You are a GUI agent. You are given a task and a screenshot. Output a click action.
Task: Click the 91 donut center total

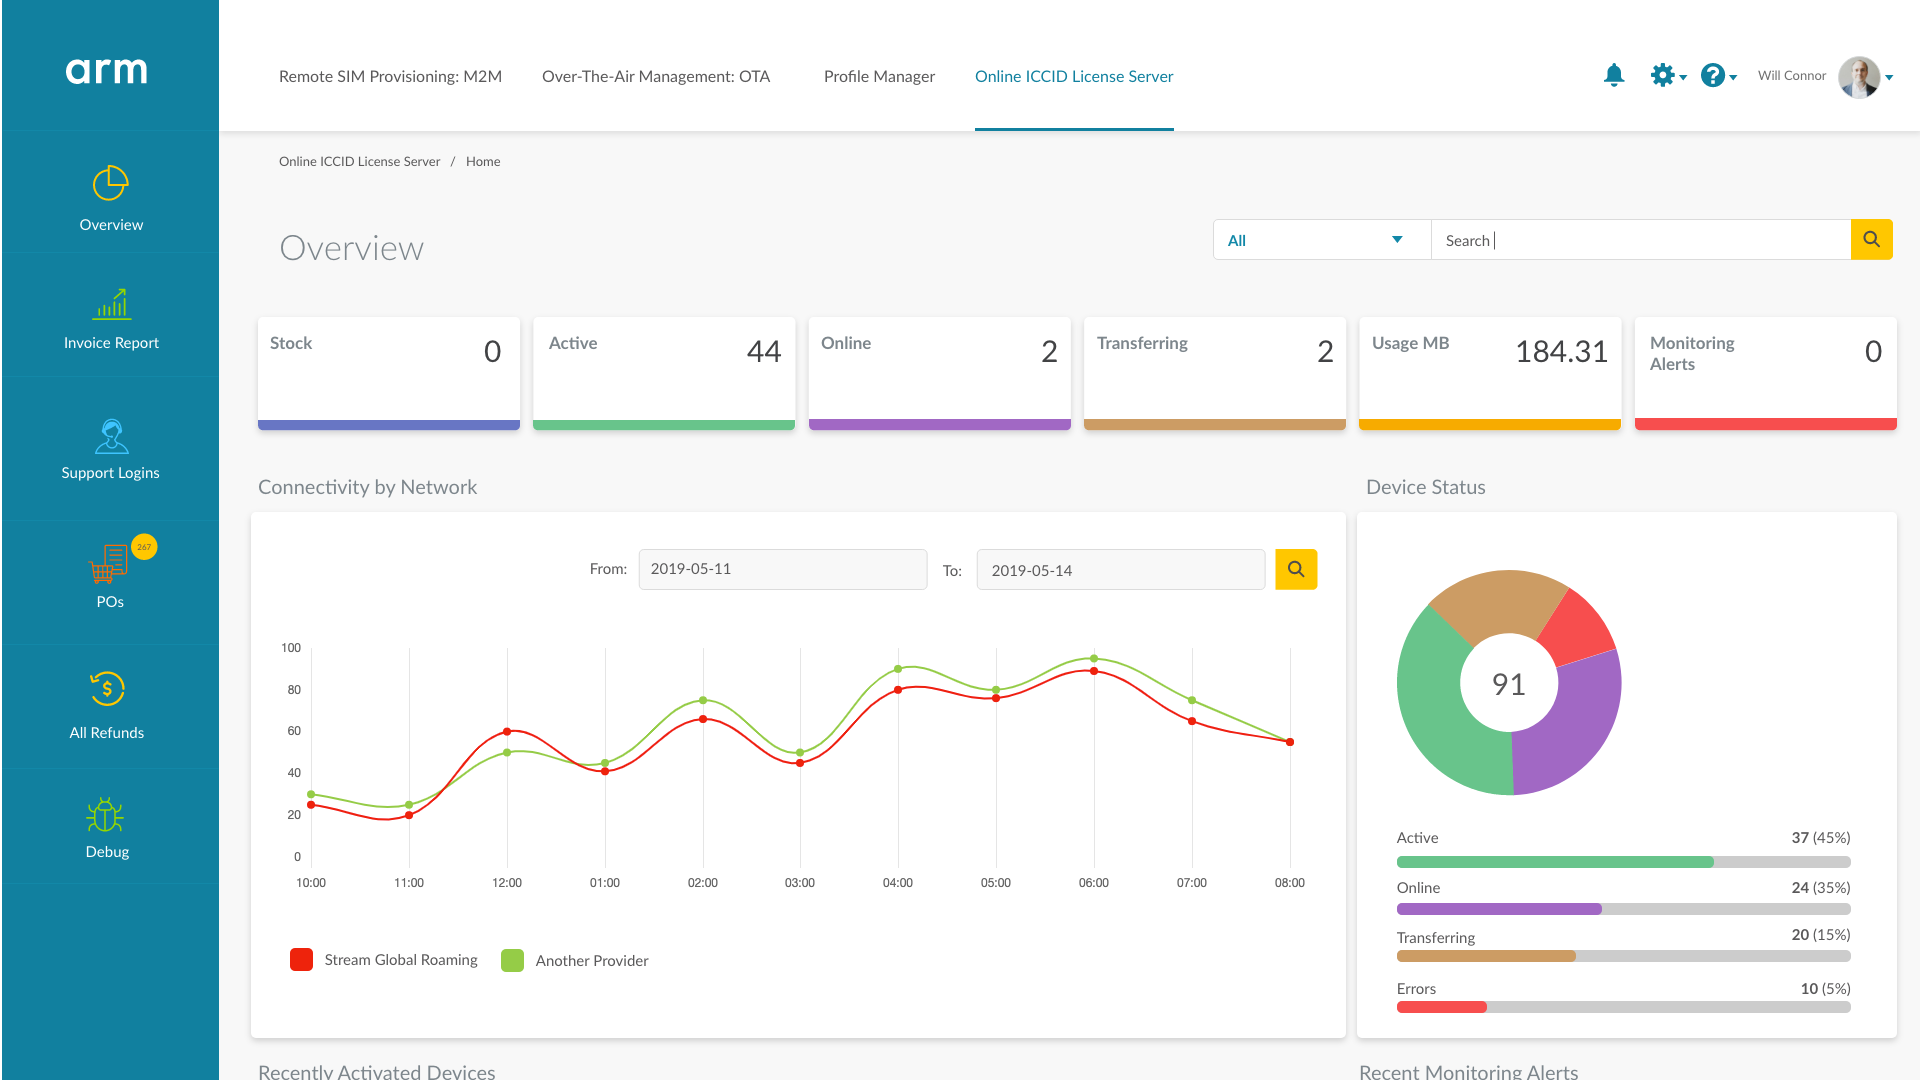1509,684
